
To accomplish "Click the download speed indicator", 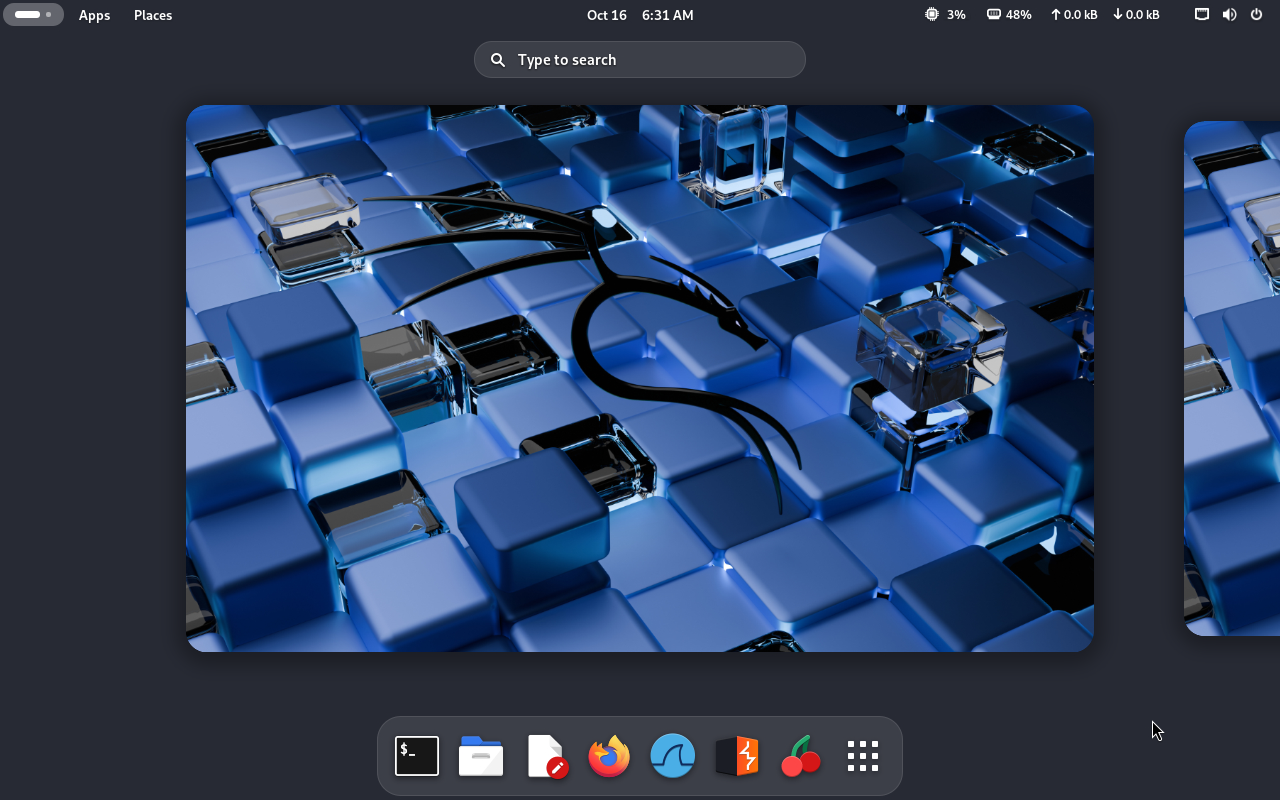I will (x=1136, y=15).
